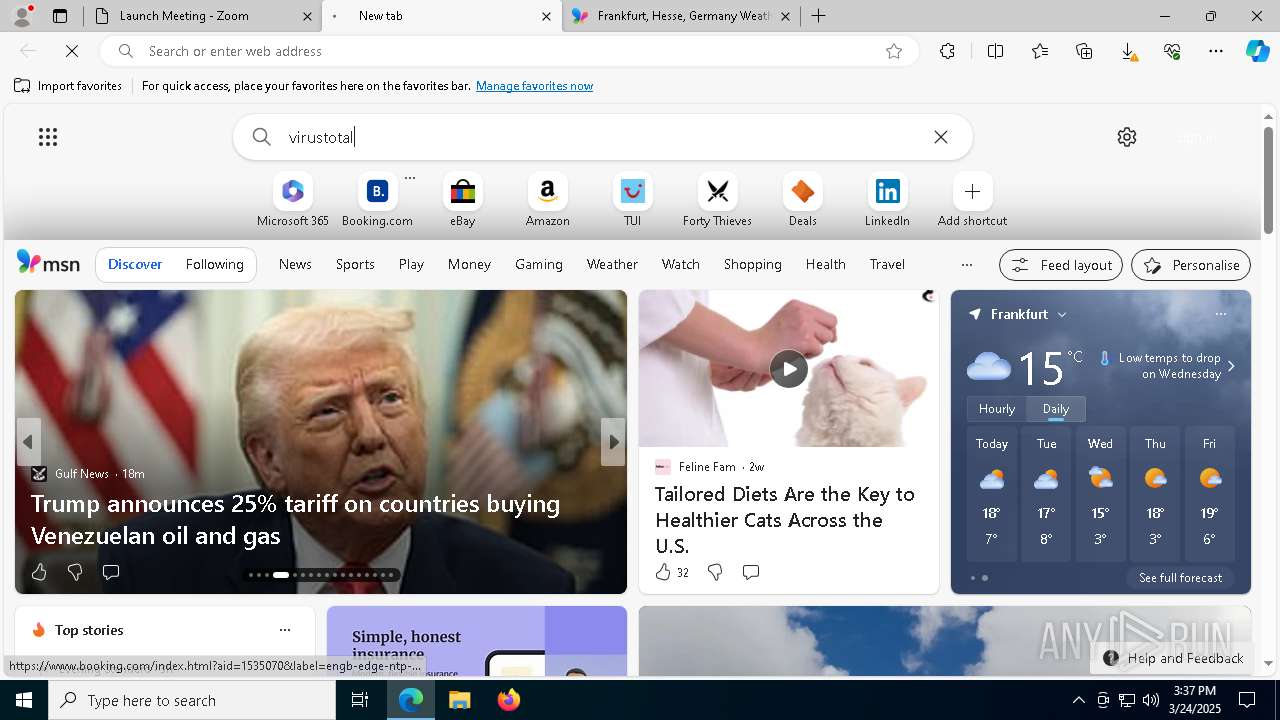Select Following feed tab

click(x=214, y=264)
